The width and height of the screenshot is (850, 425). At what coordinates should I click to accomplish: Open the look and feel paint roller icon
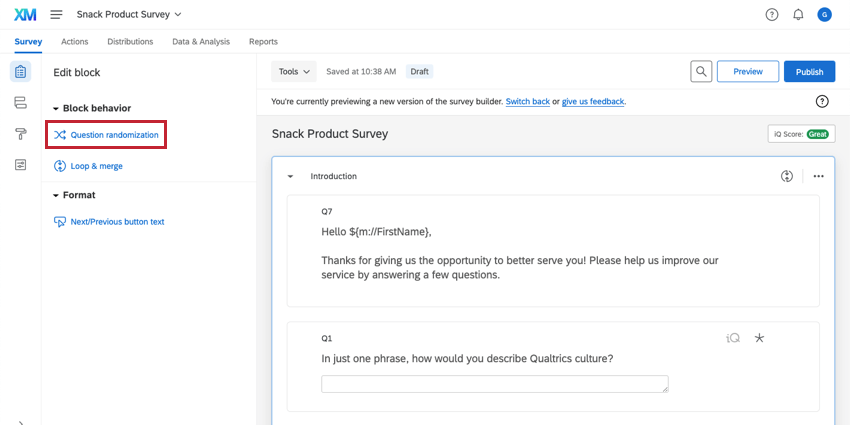[20, 134]
